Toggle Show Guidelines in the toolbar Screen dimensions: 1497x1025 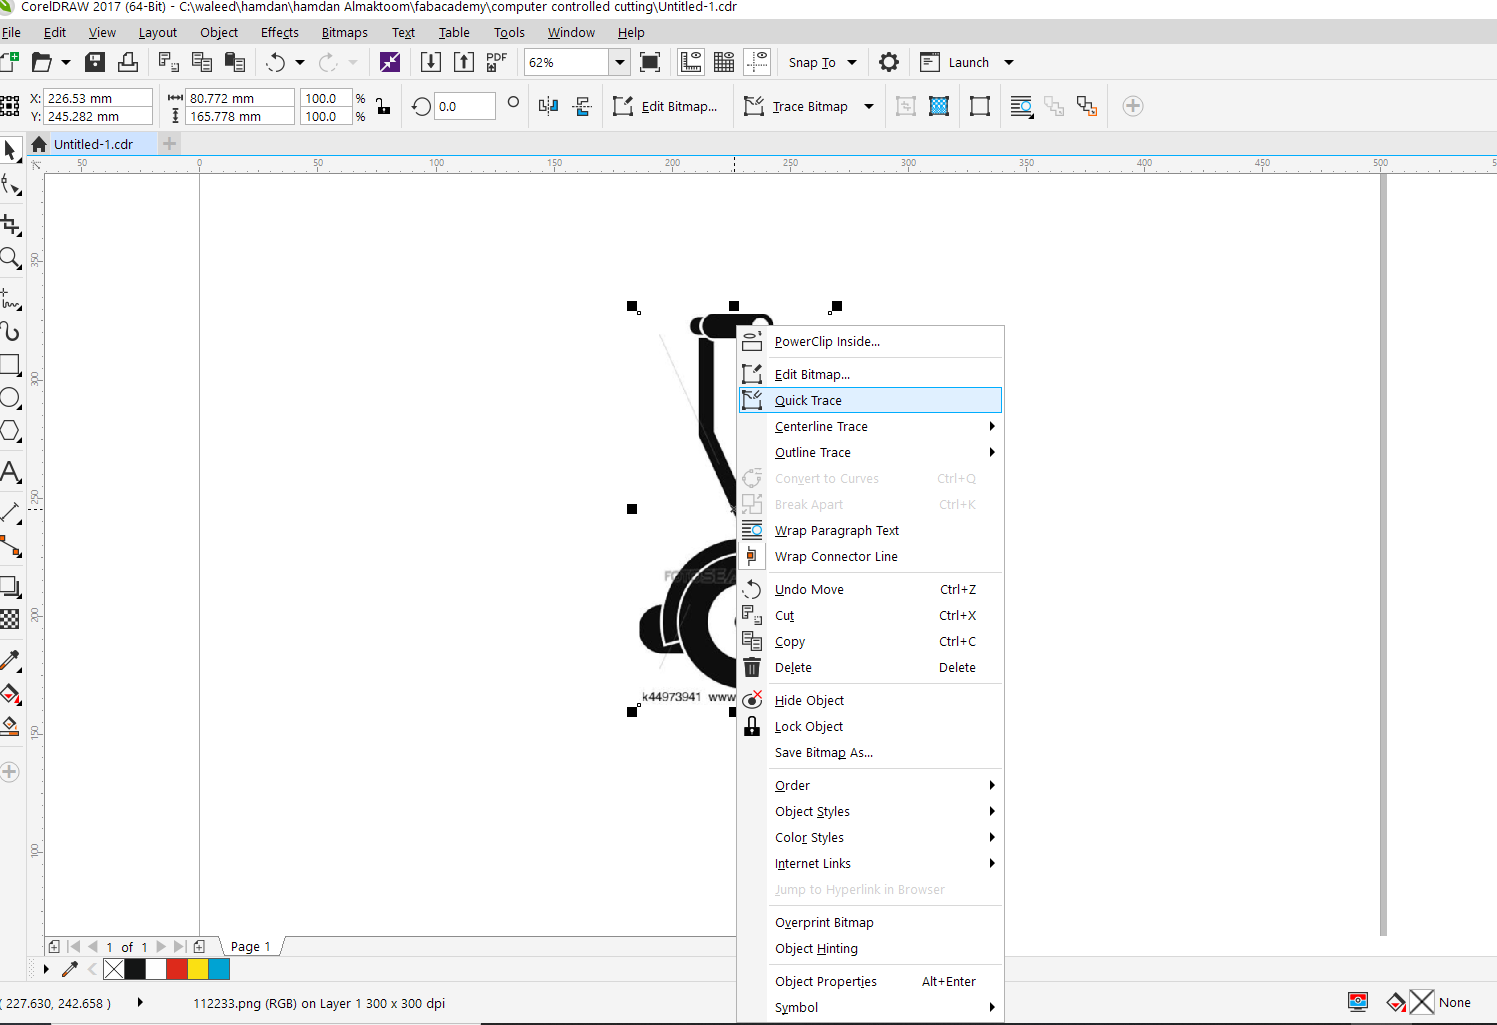[757, 62]
